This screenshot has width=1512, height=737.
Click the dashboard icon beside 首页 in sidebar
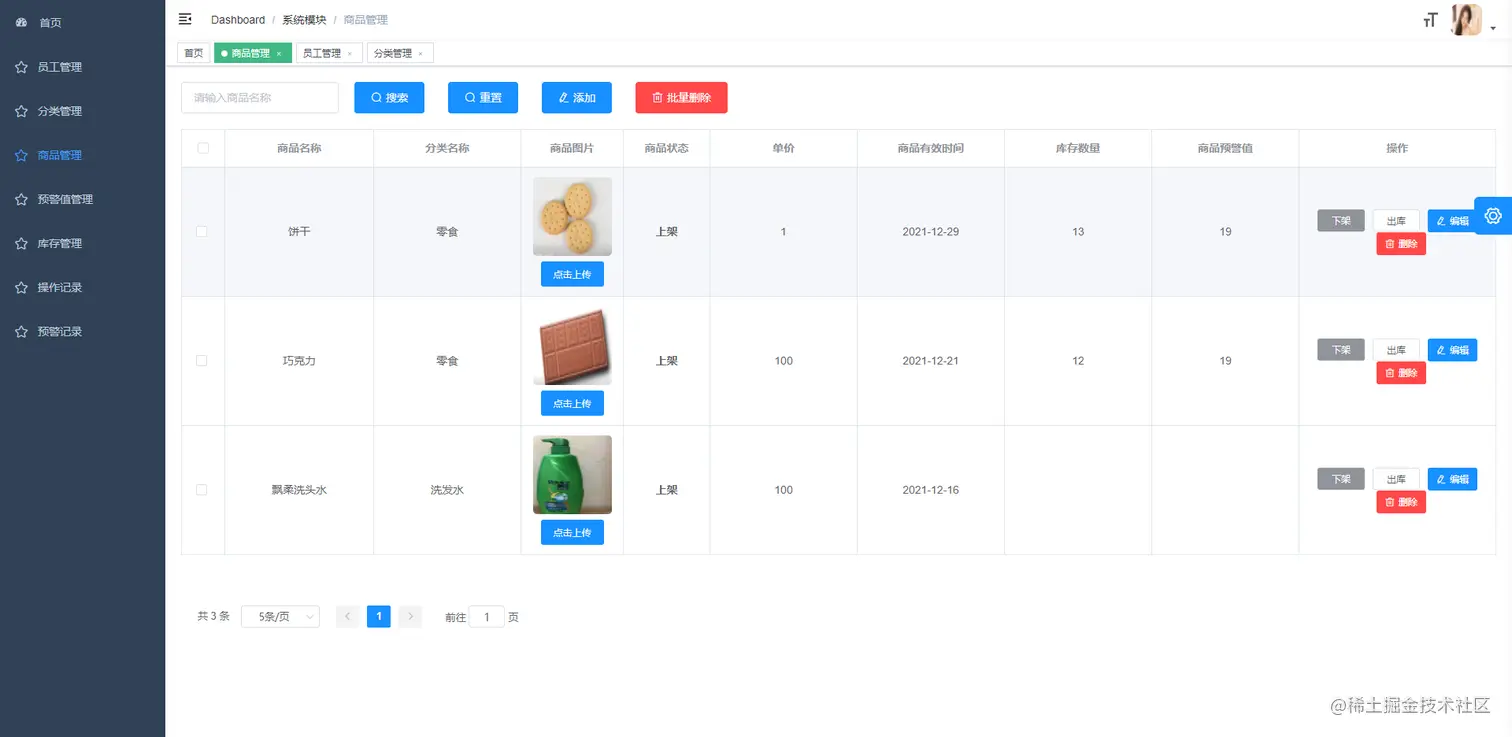pyautogui.click(x=23, y=22)
